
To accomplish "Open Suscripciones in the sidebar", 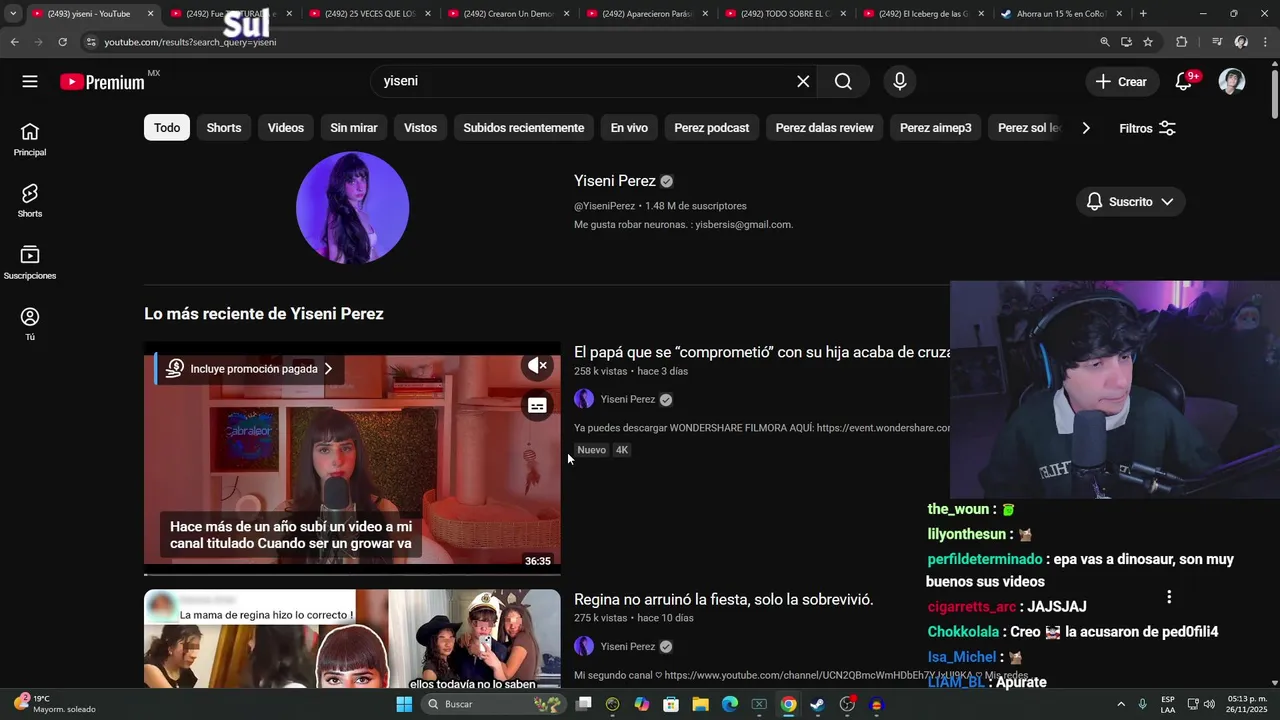I will 30,262.
